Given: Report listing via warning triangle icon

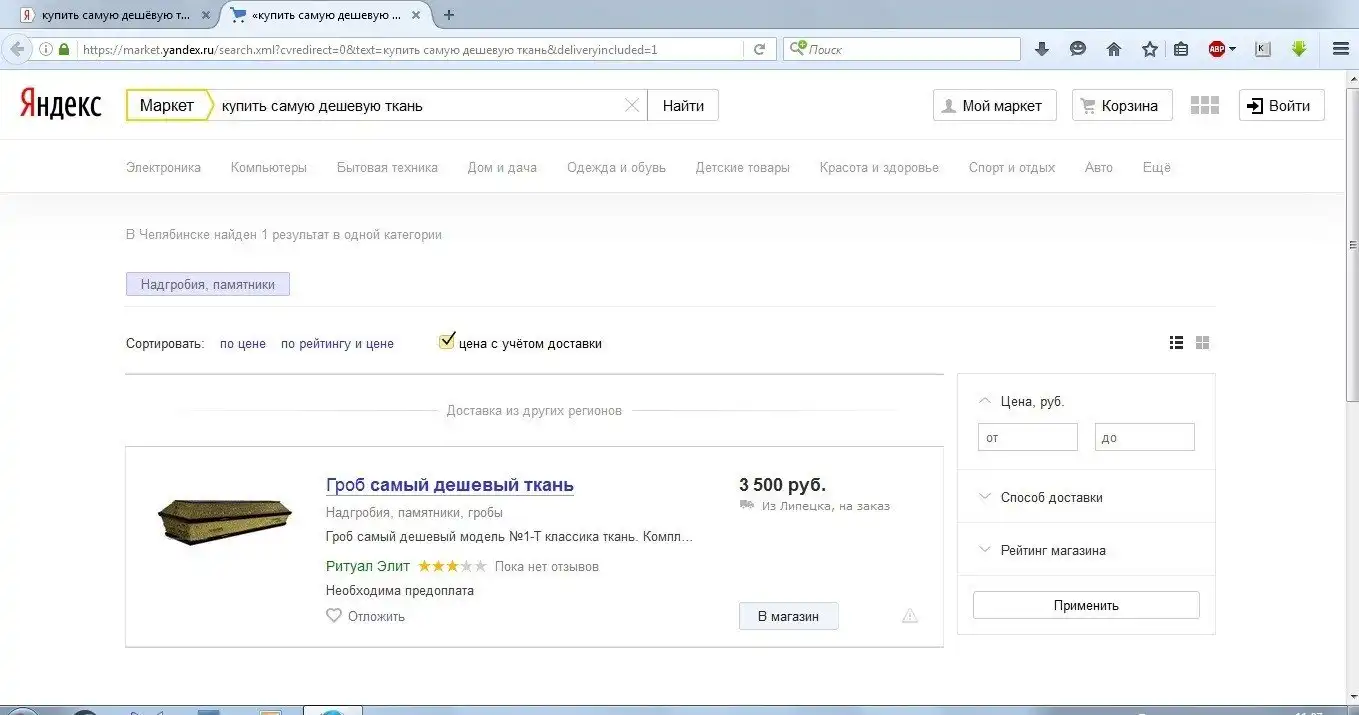Looking at the screenshot, I should coord(909,616).
